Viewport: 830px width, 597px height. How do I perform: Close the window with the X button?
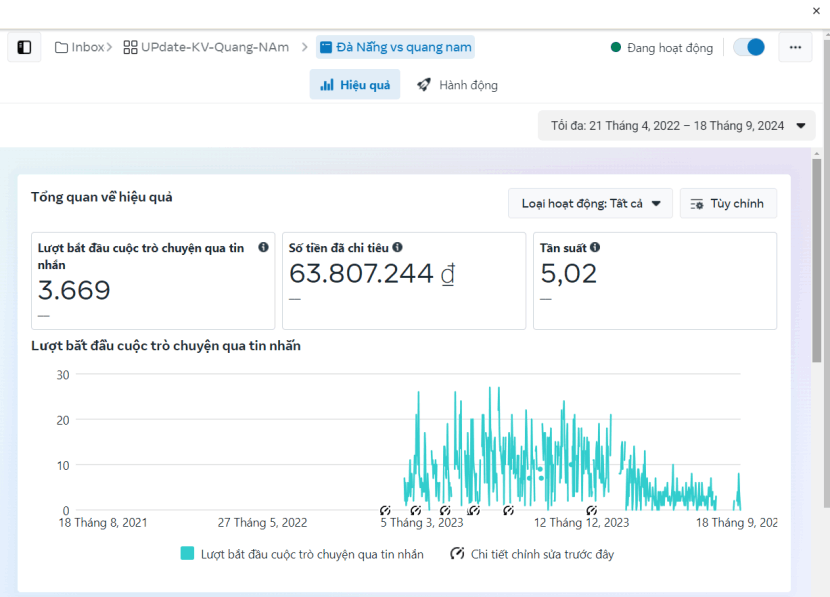coord(817,11)
